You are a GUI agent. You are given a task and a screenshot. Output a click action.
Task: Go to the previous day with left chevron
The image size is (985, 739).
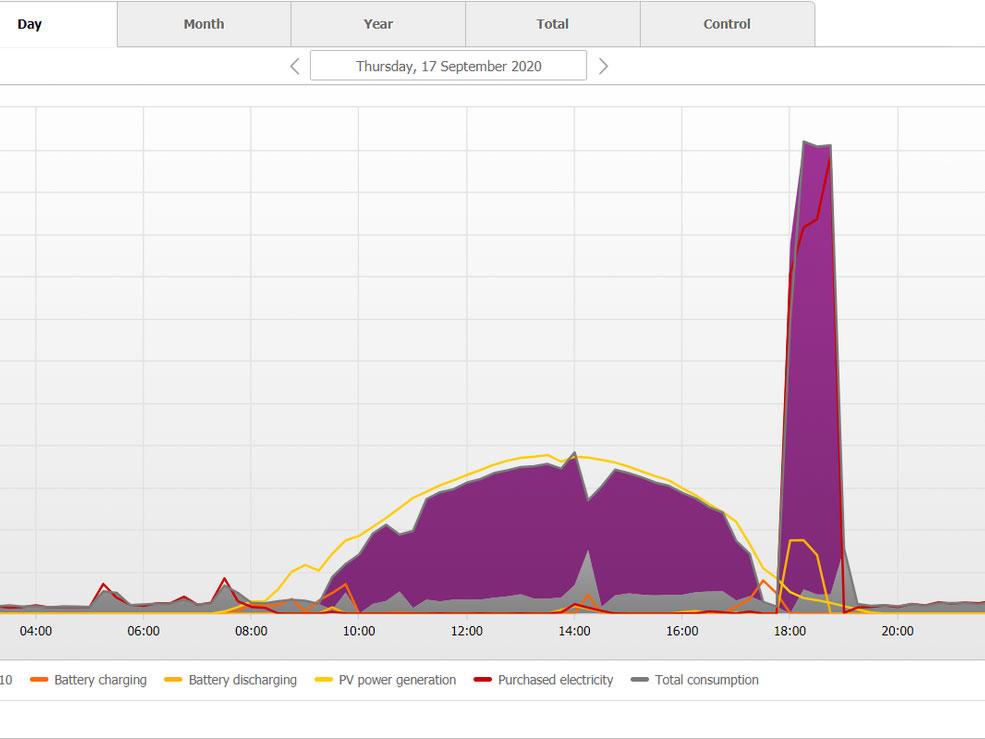coord(295,66)
